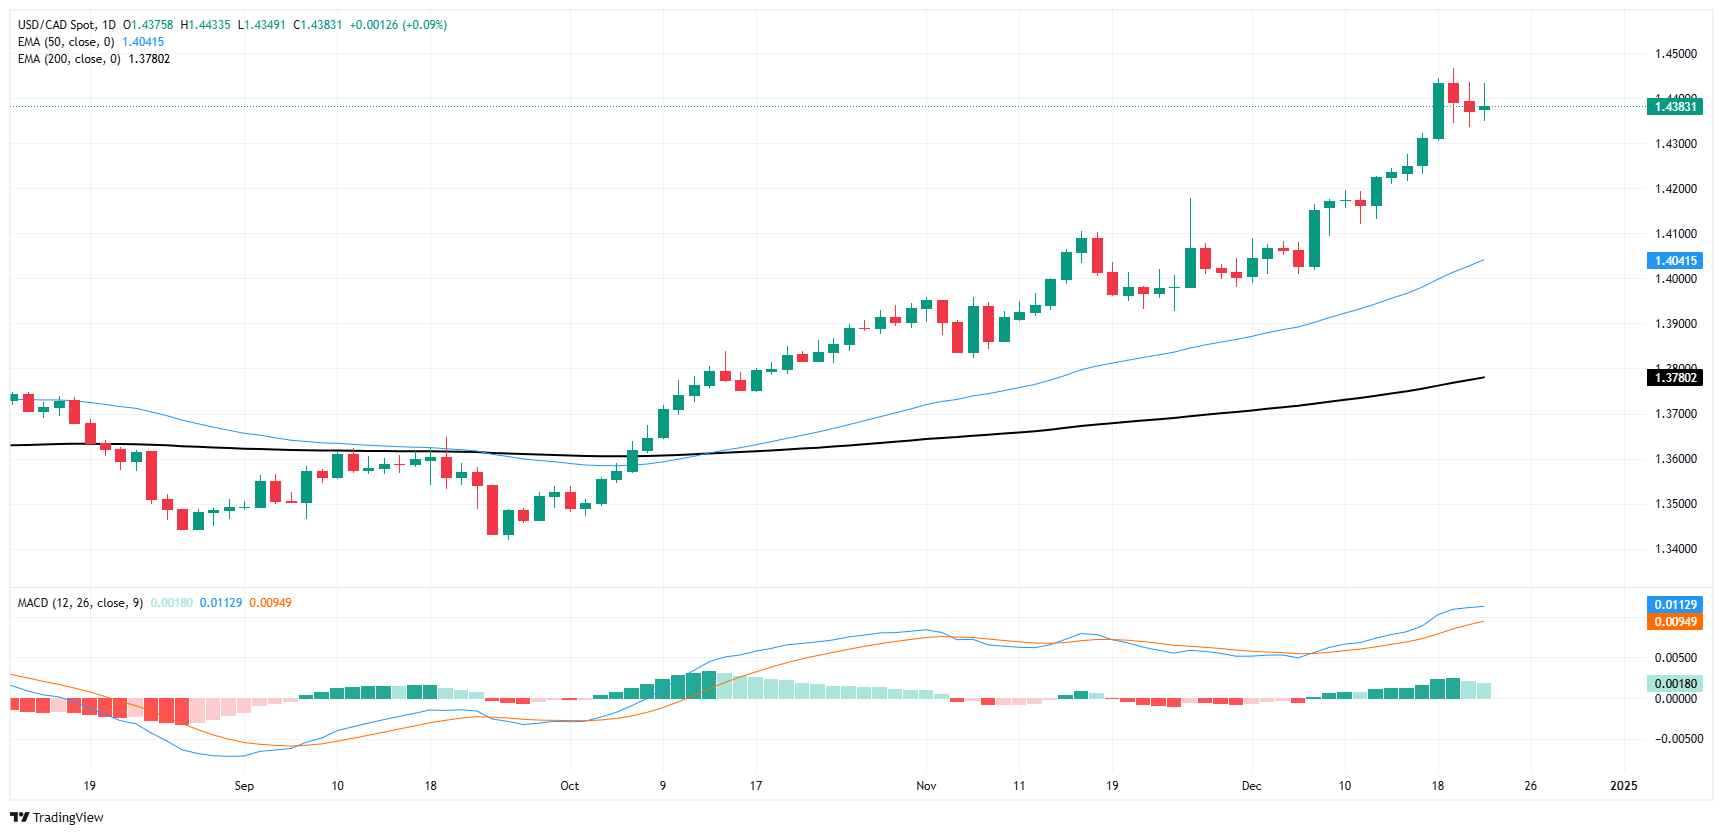Image resolution: width=1723 pixels, height=835 pixels.
Task: Click the green 1.43831 current price tag
Action: (1674, 107)
